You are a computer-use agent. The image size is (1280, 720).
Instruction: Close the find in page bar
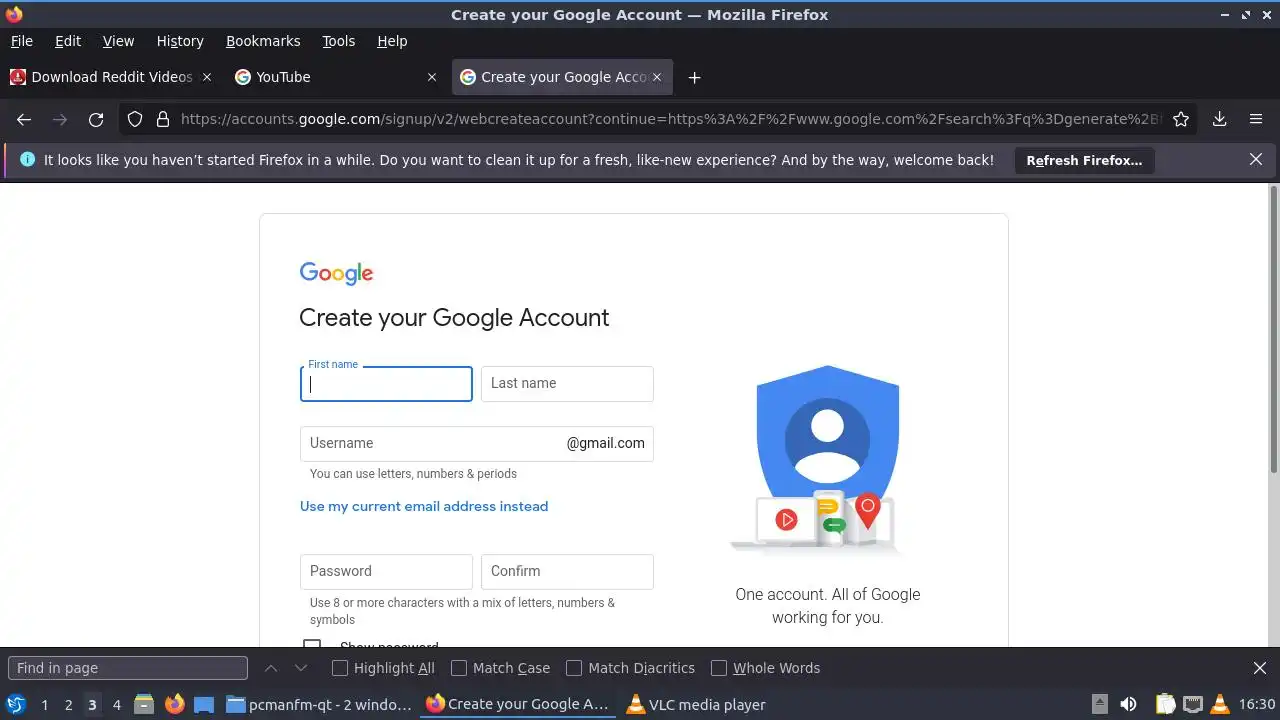1260,668
